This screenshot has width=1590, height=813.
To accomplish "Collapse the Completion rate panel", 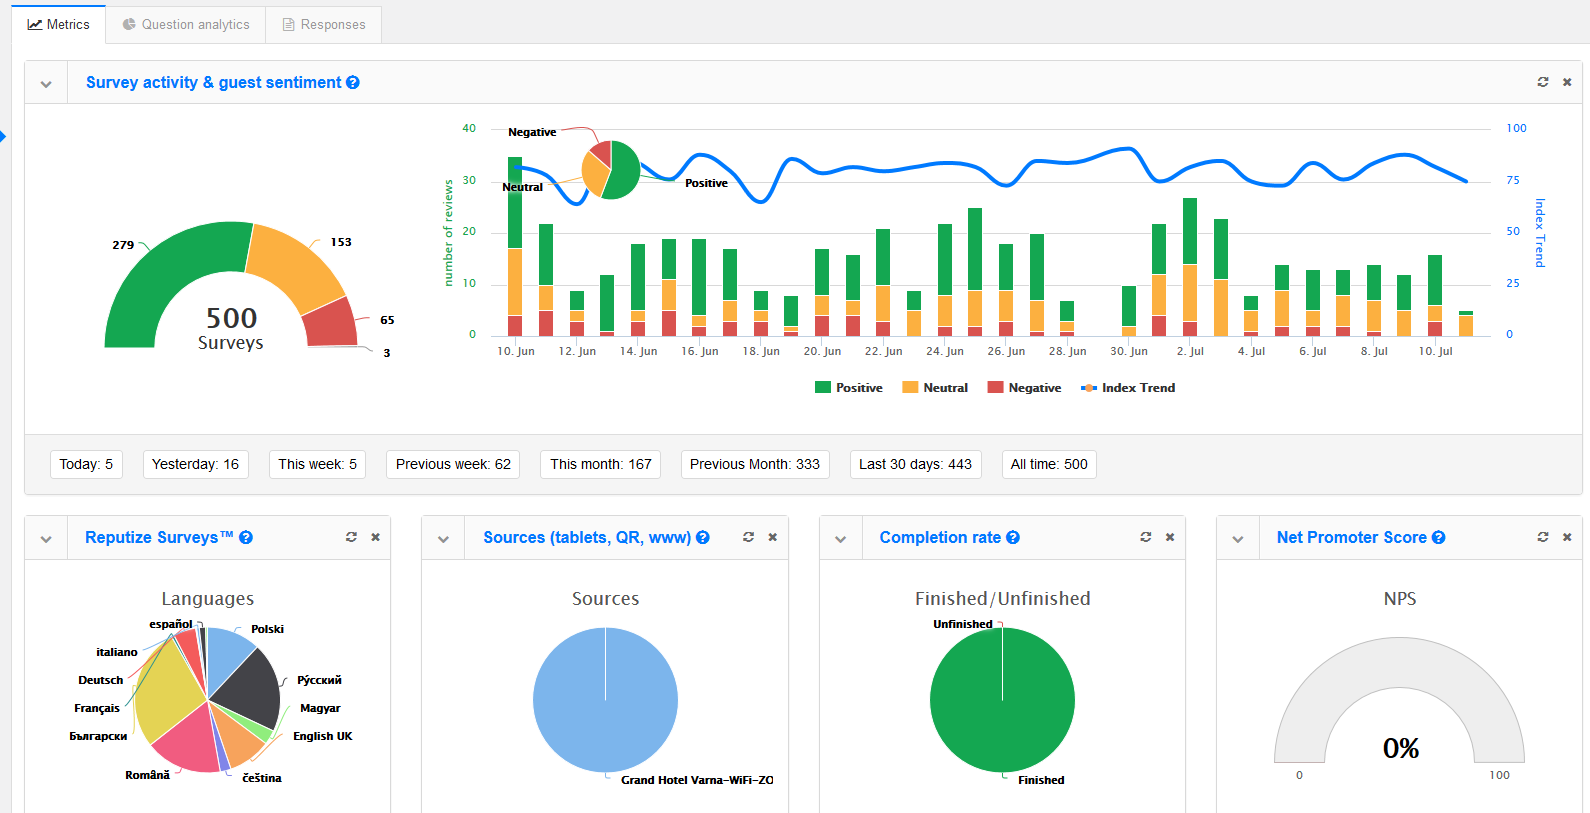I will coord(840,539).
